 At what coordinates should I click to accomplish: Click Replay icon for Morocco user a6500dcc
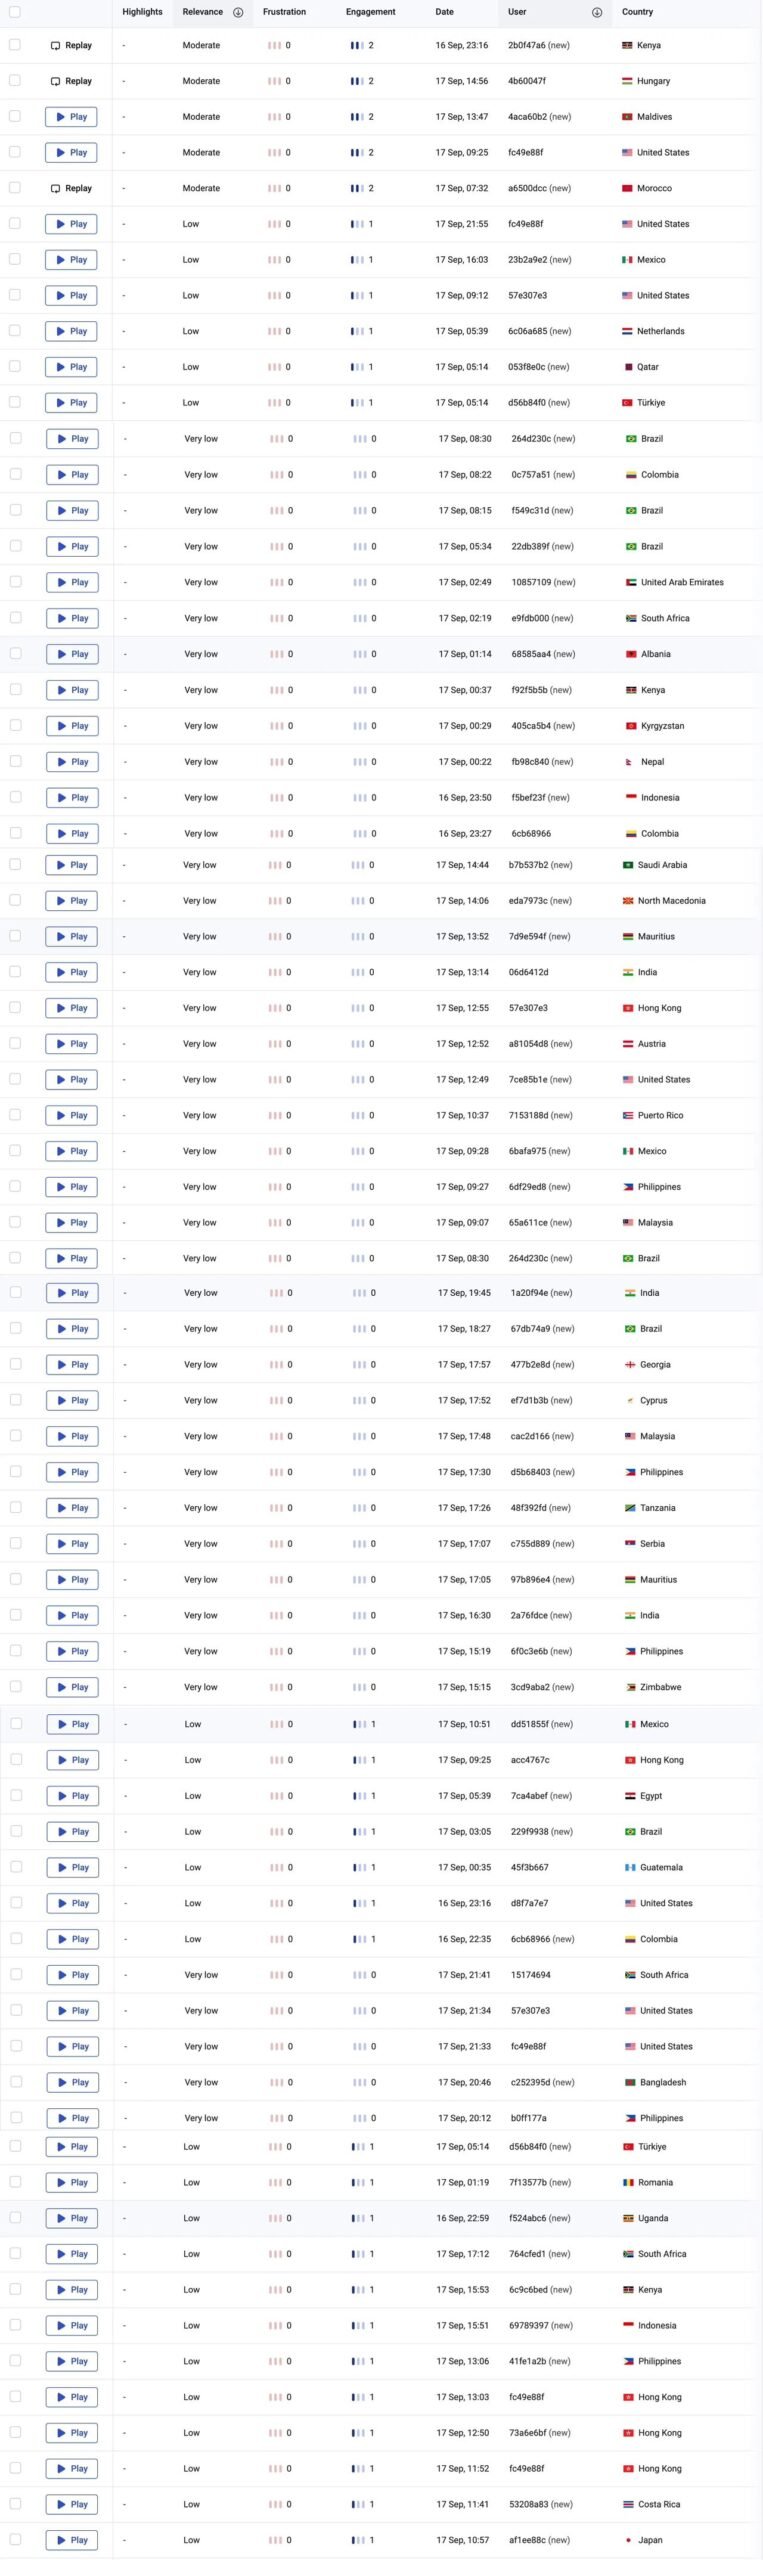click(x=55, y=189)
